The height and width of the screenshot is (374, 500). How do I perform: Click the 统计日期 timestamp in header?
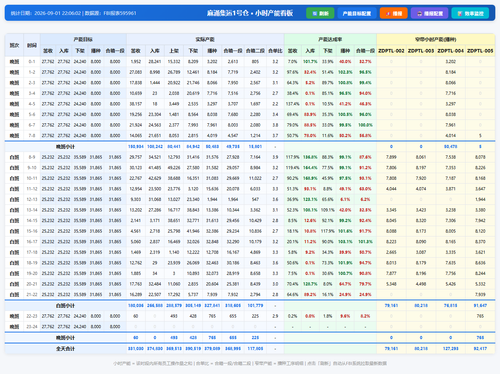tap(46, 13)
